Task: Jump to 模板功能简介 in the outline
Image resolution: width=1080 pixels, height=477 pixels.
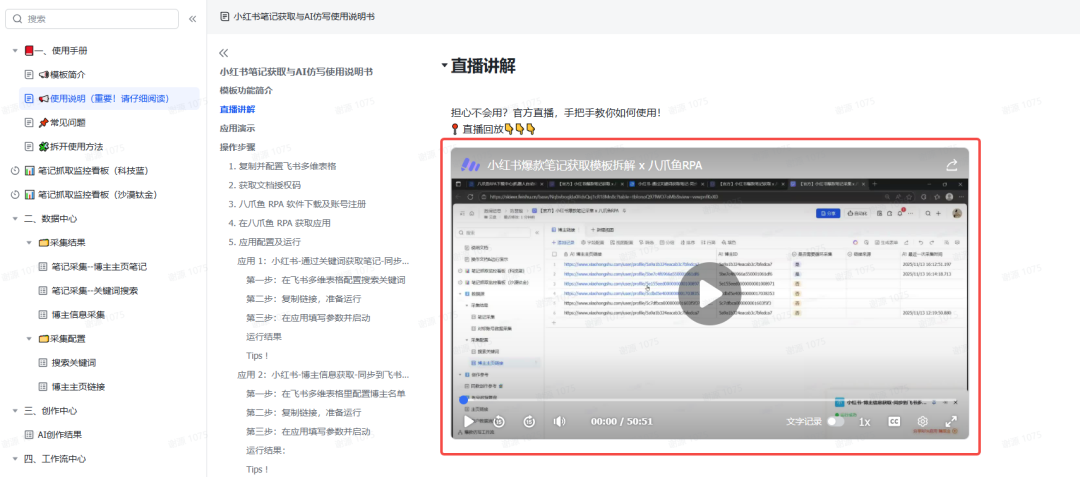Action: click(247, 90)
